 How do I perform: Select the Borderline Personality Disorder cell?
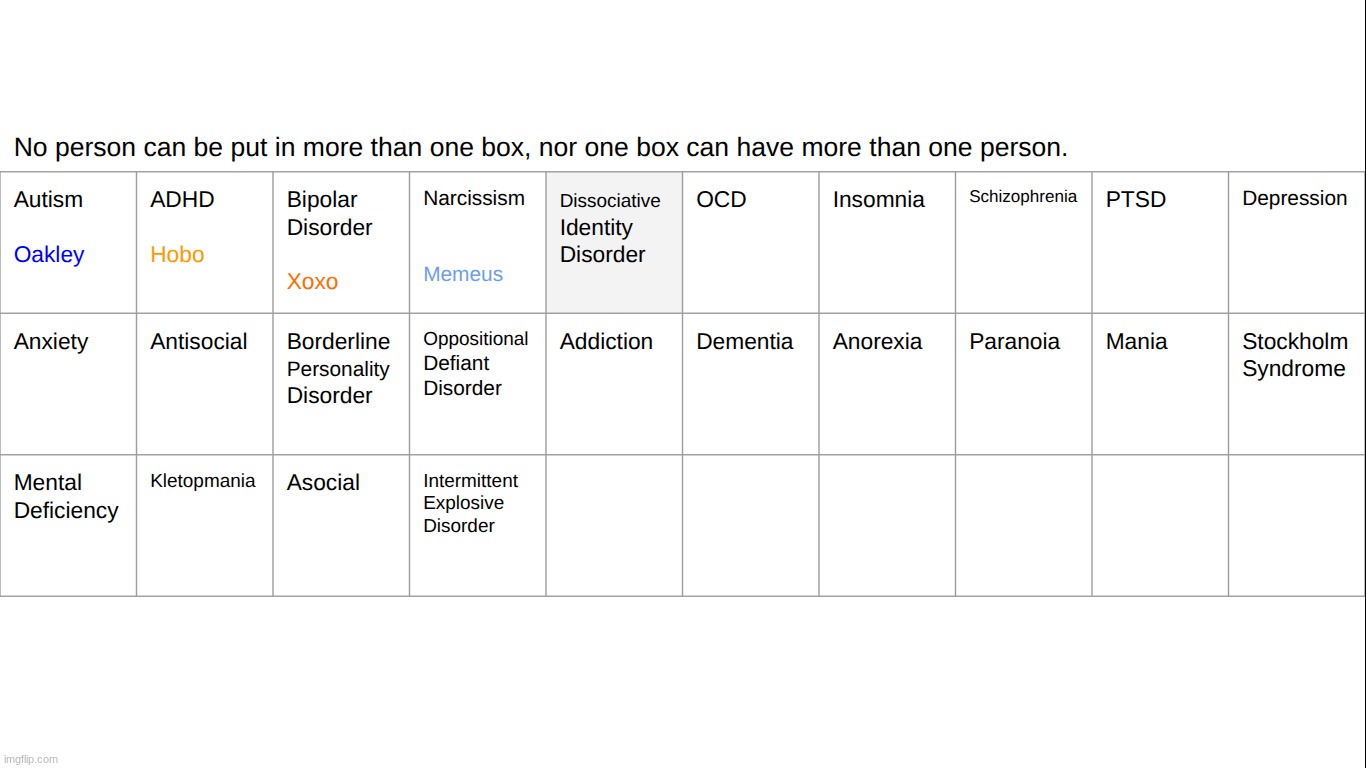point(341,384)
